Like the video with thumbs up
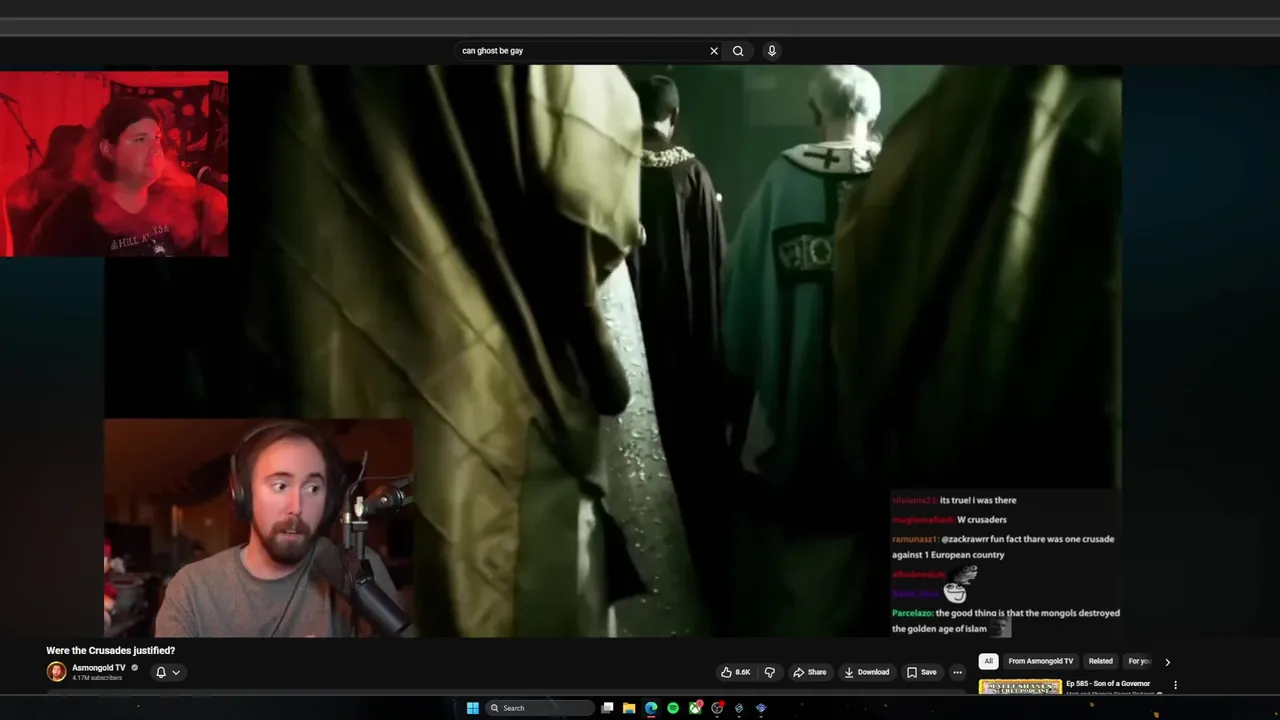This screenshot has width=1280, height=720. click(736, 672)
